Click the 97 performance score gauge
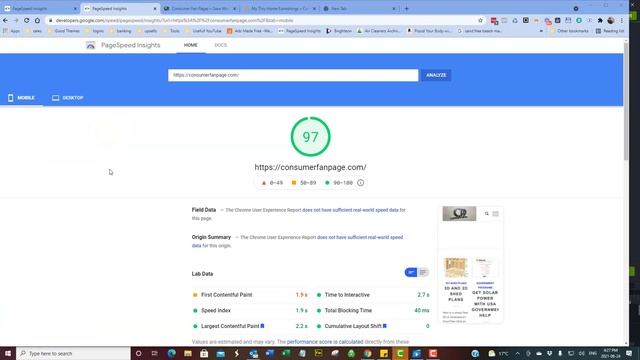Viewport: 640px width, 360px height. click(310, 137)
